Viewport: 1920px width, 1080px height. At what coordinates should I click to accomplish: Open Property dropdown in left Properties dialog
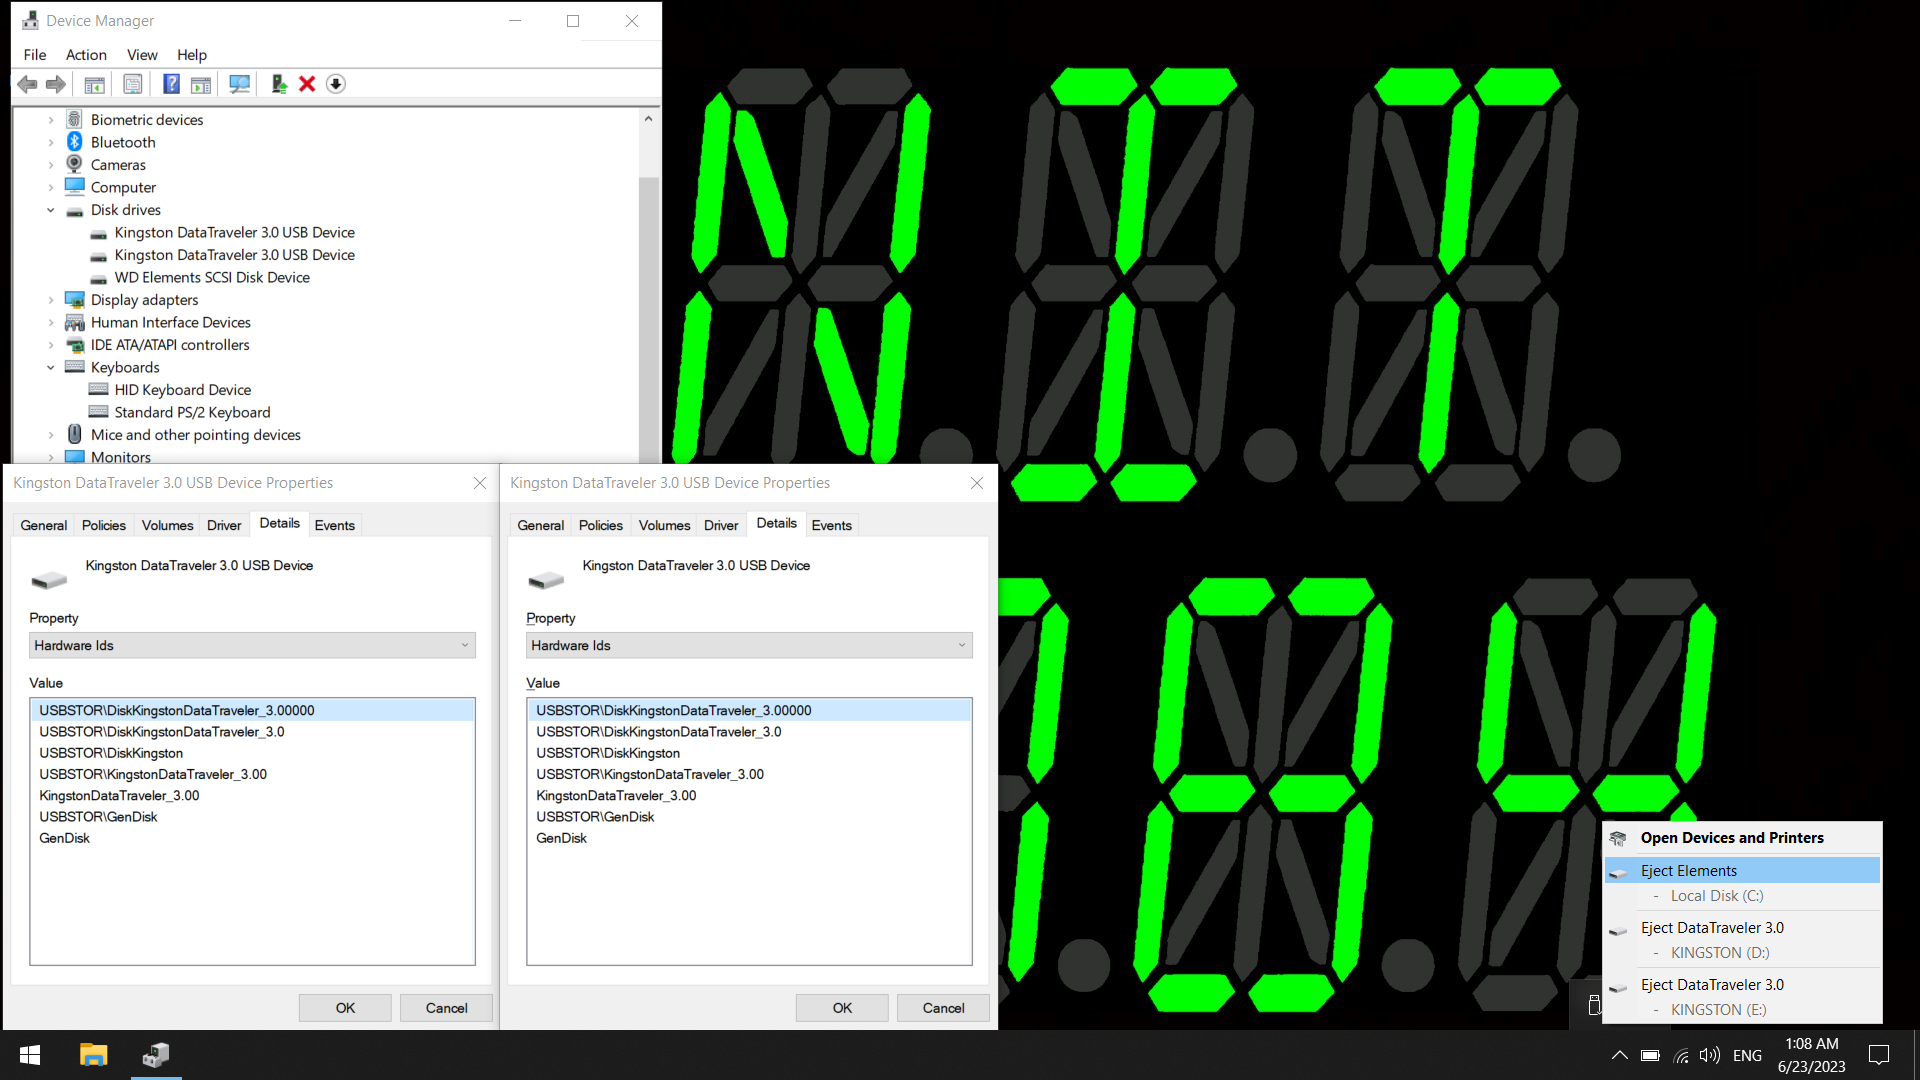(x=252, y=645)
